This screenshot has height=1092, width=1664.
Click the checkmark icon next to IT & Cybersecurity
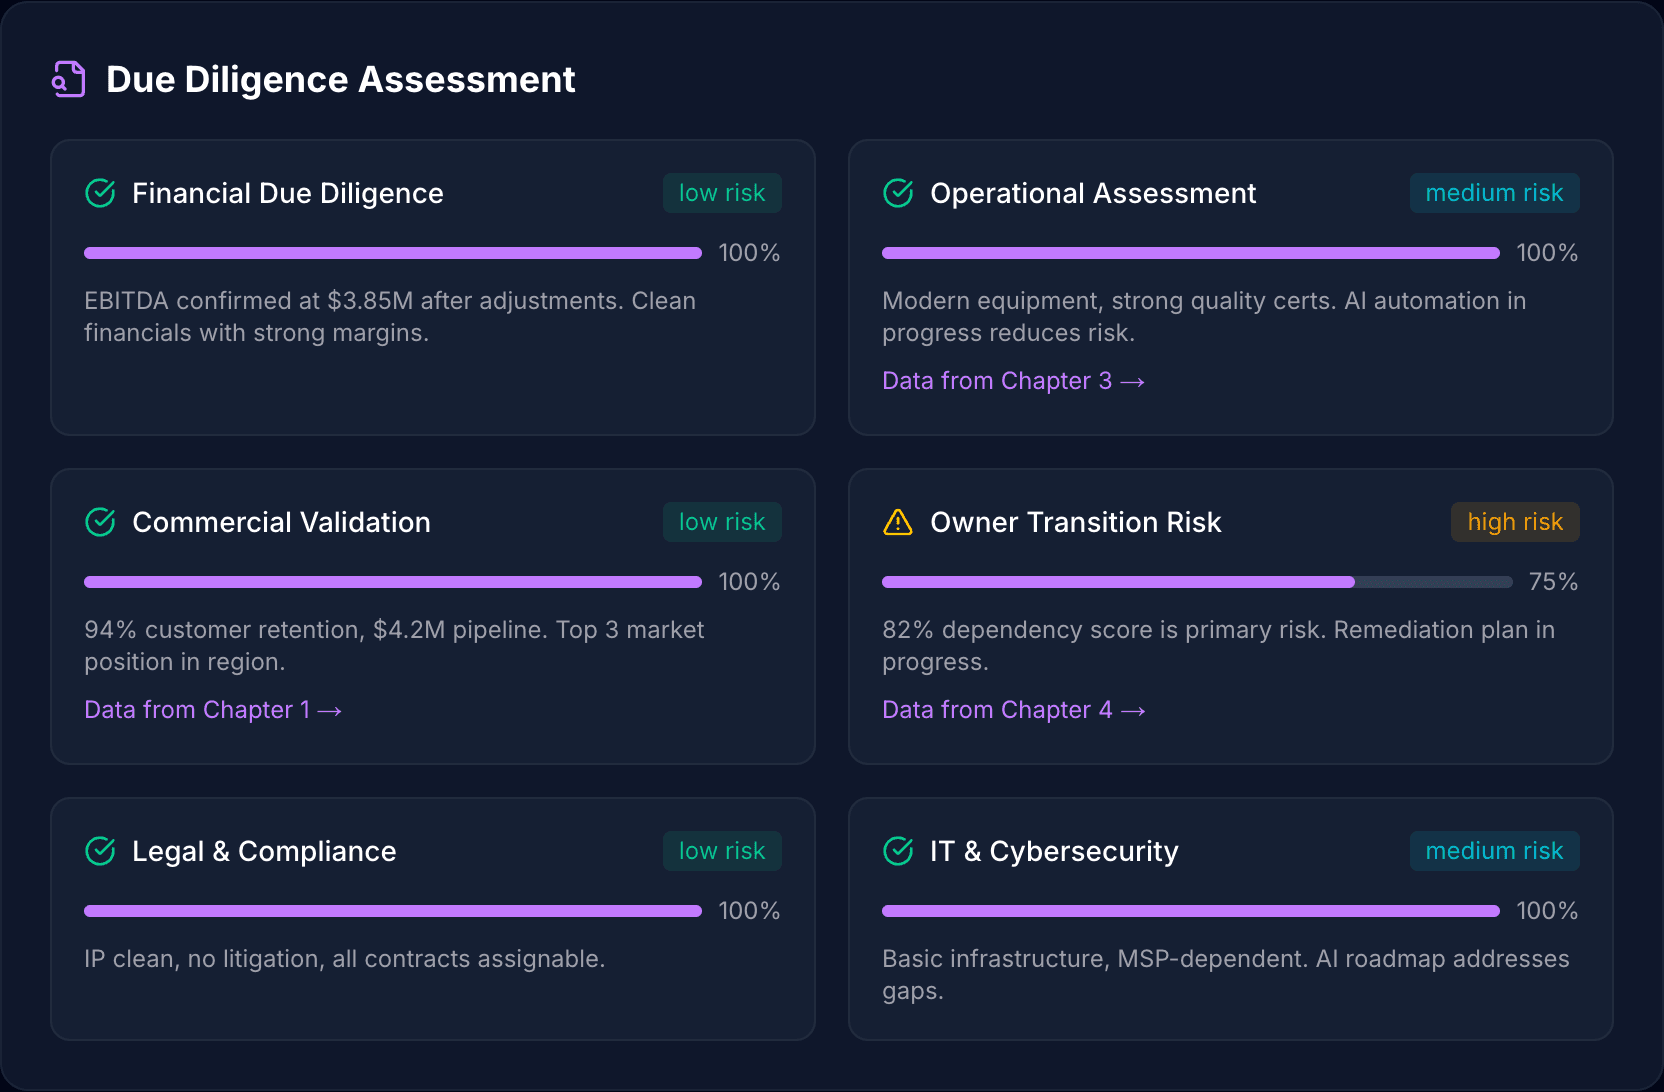point(898,851)
